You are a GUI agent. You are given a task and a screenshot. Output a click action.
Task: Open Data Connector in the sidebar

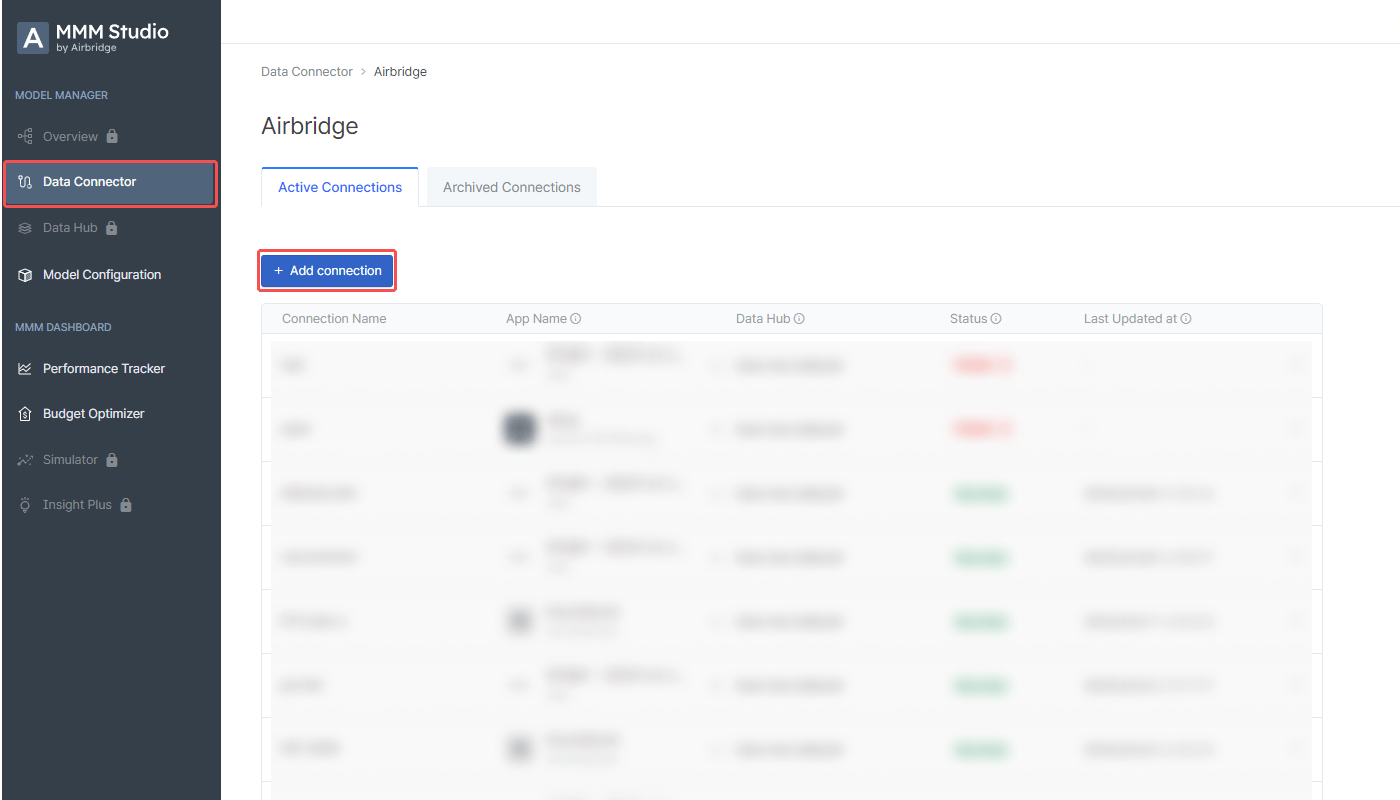(110, 183)
